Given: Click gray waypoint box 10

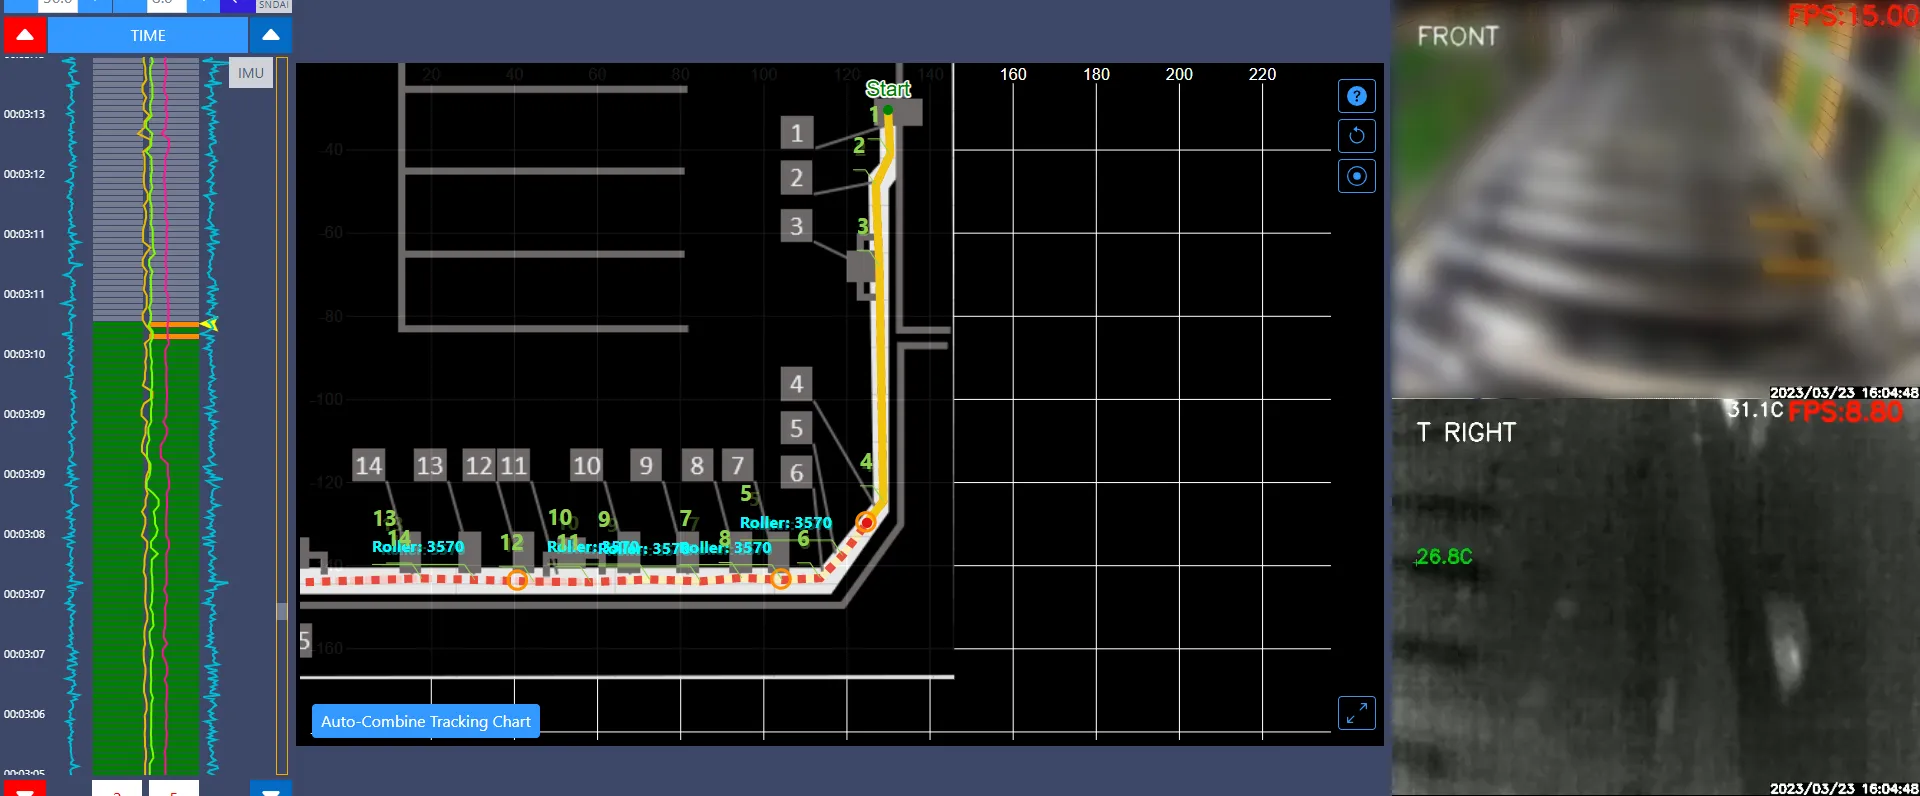Looking at the screenshot, I should click(586, 465).
